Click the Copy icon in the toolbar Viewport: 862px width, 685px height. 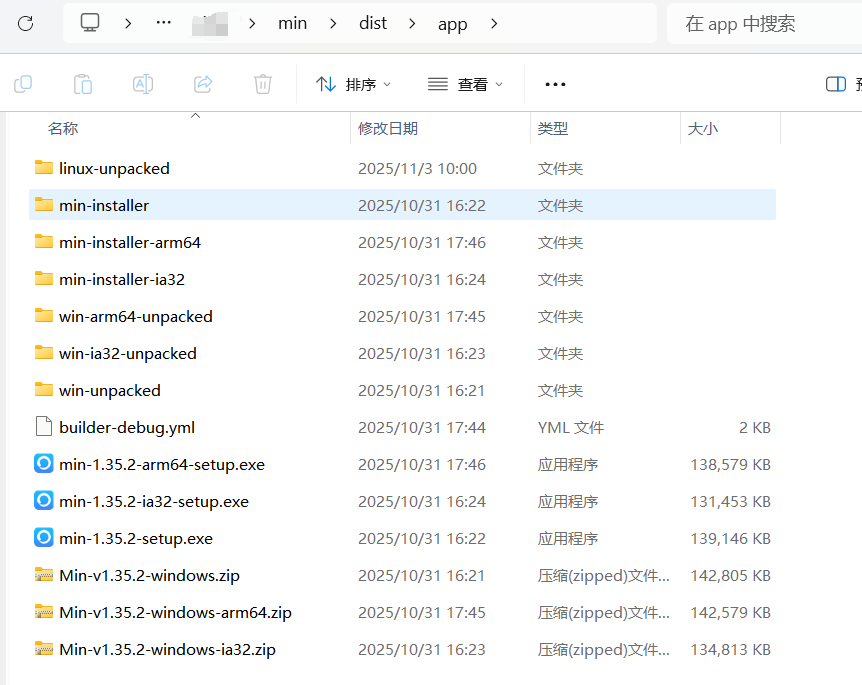22,84
